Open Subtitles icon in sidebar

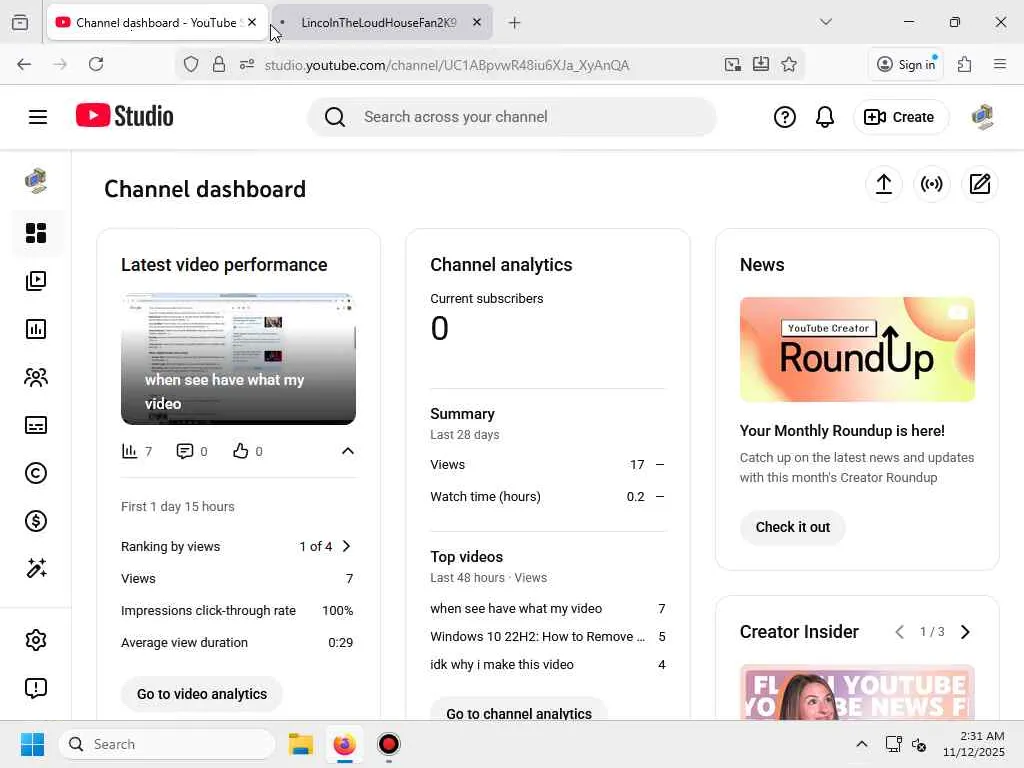coord(36,425)
